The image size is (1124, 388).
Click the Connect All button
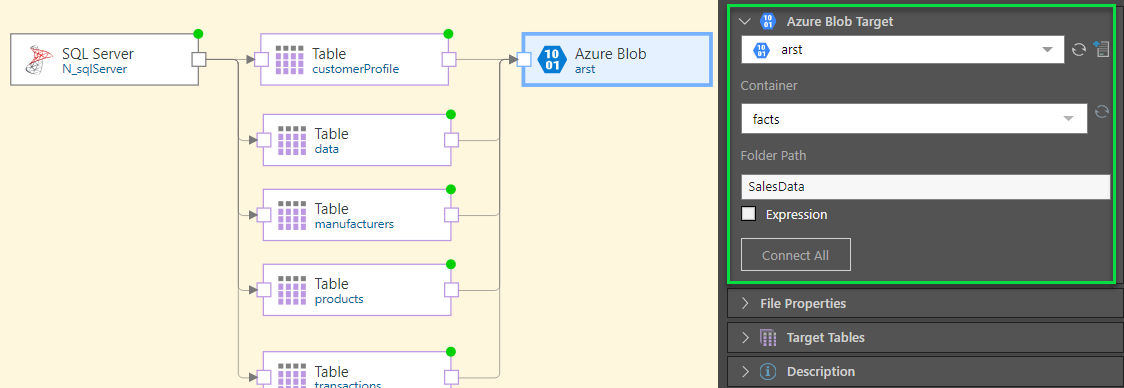(x=796, y=255)
